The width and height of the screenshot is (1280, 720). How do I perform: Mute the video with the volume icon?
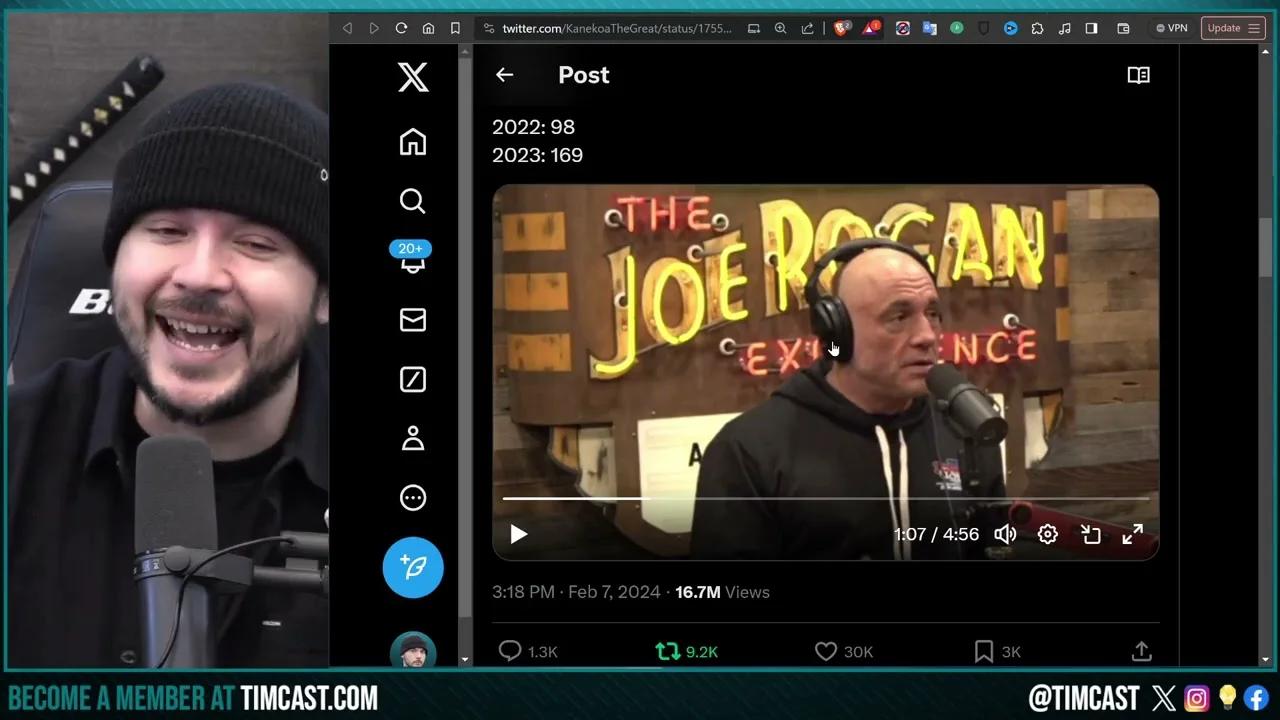click(1005, 534)
